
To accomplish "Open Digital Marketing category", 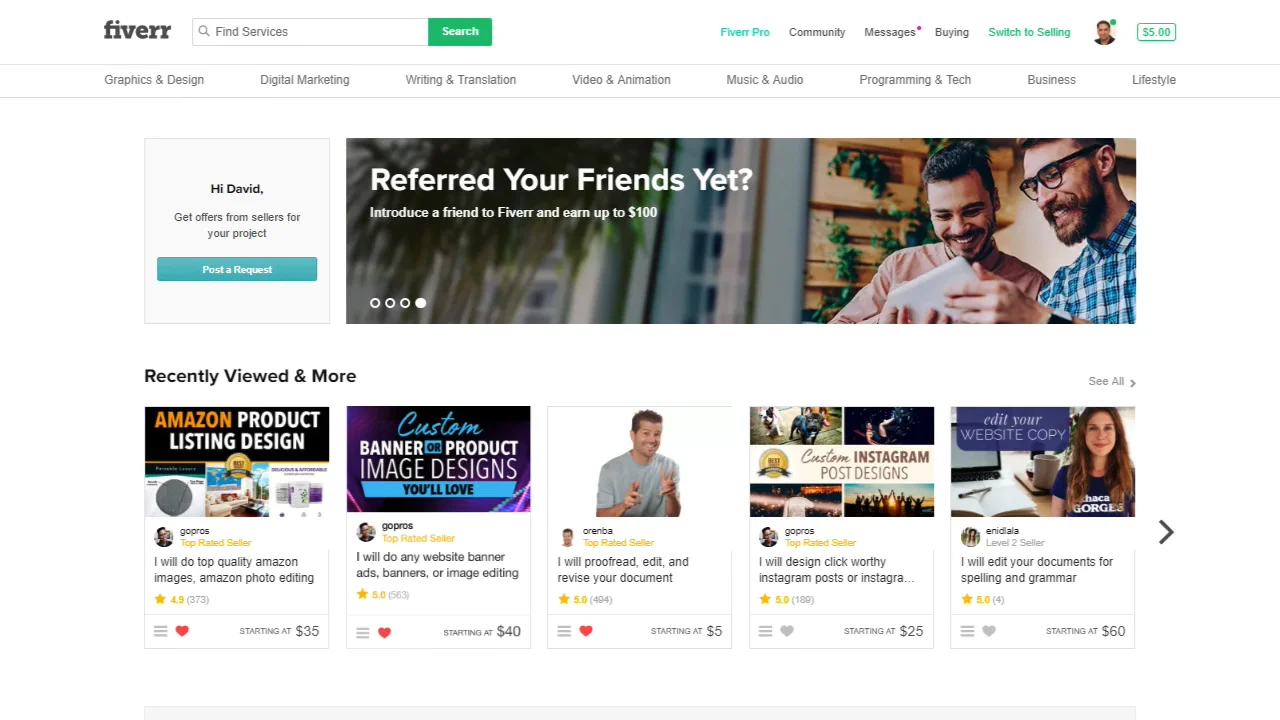I will [x=305, y=80].
